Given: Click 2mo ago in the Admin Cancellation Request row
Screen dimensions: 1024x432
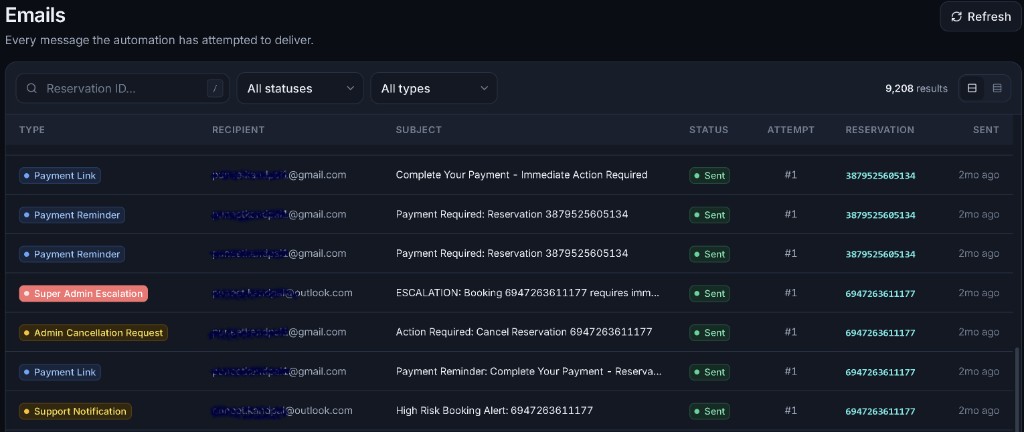Looking at the screenshot, I should 978,332.
